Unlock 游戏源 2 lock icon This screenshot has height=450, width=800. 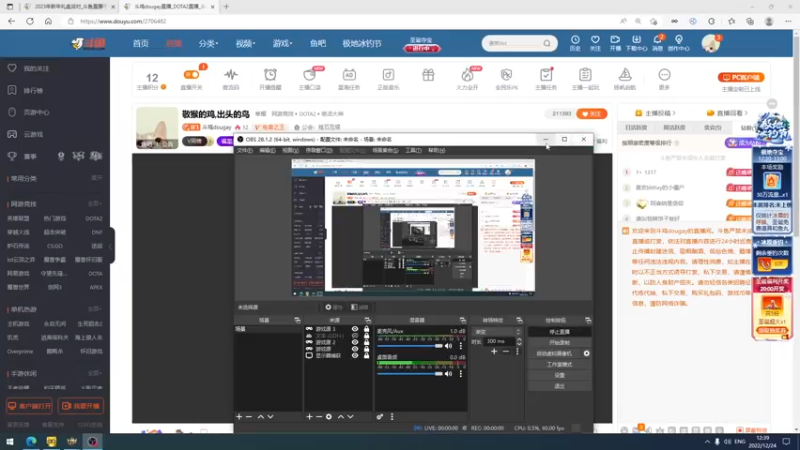pos(366,342)
